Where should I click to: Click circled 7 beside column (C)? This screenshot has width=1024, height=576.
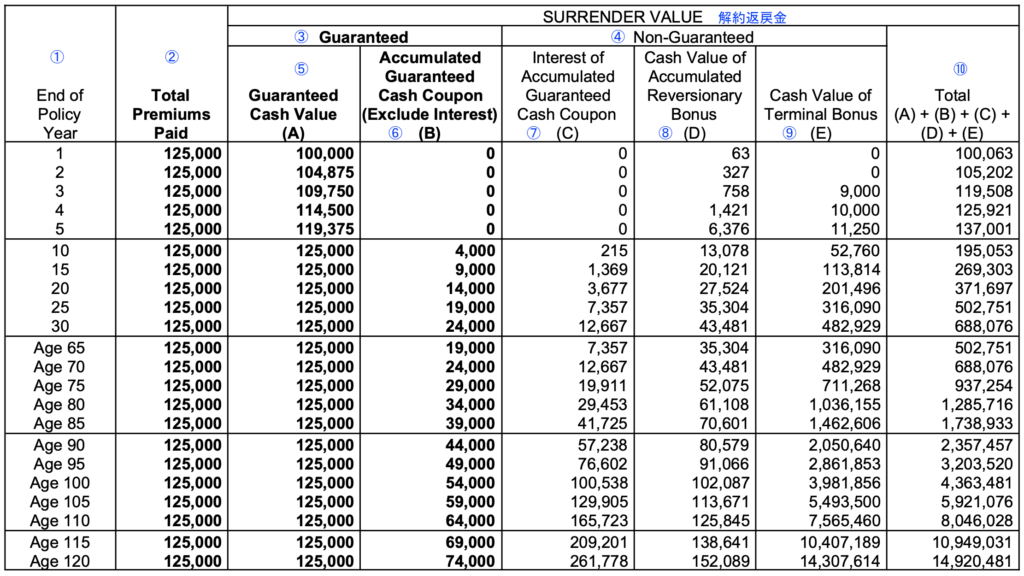pyautogui.click(x=534, y=133)
